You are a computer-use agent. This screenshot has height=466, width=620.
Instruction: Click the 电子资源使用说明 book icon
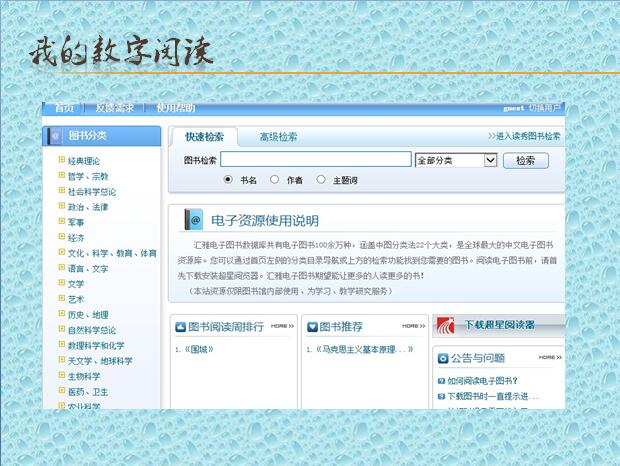pyautogui.click(x=195, y=220)
